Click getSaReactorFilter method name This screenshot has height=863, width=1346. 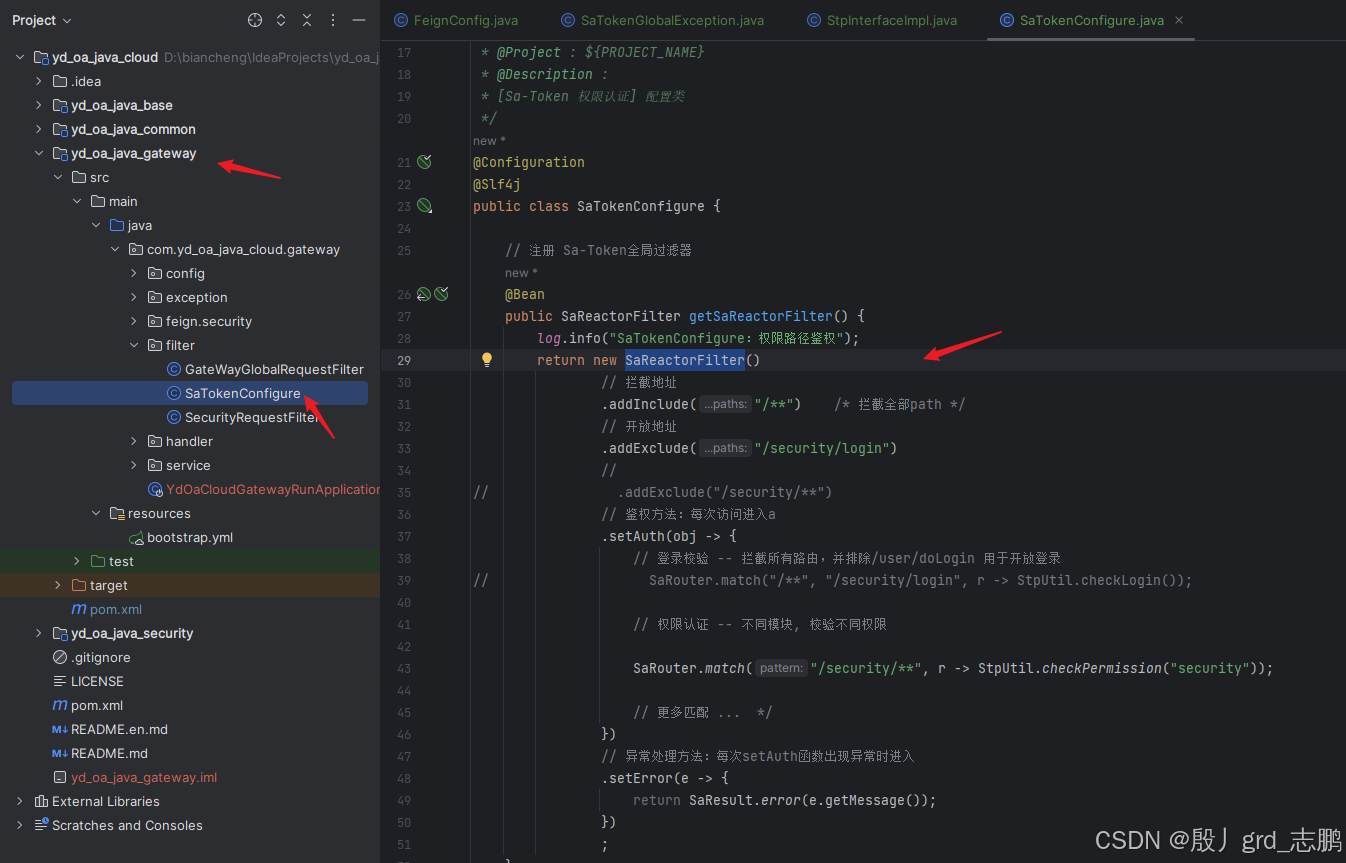(x=761, y=316)
